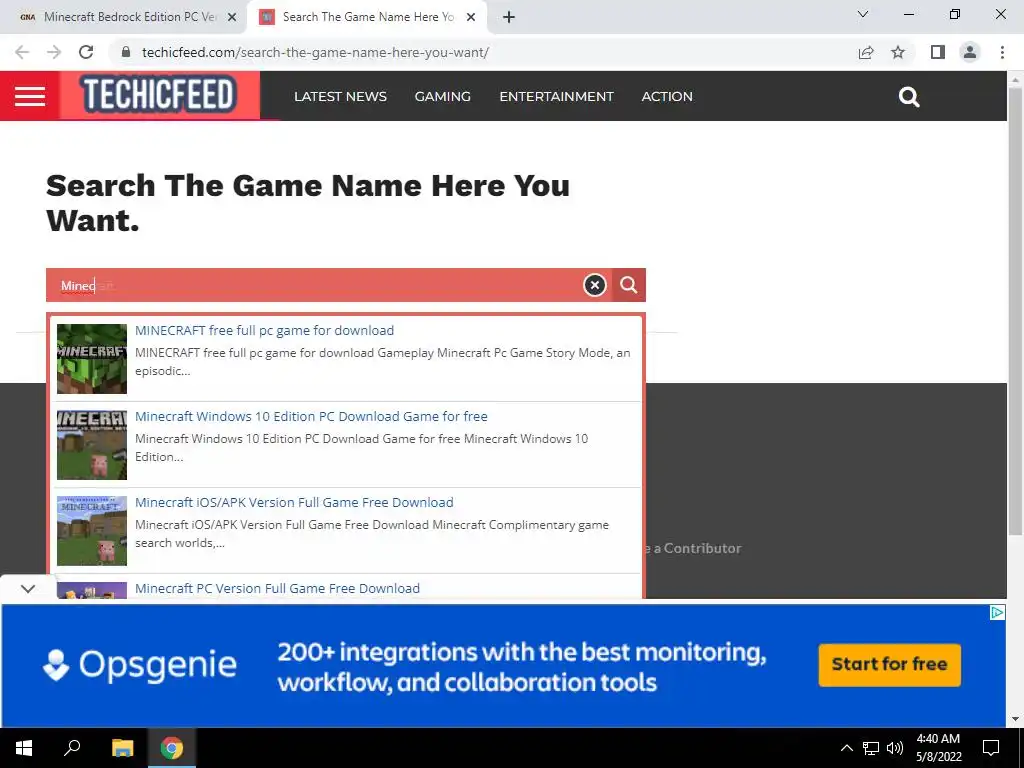Clear the search field with the X icon
Screen dimensions: 1024x768
[x=594, y=285]
